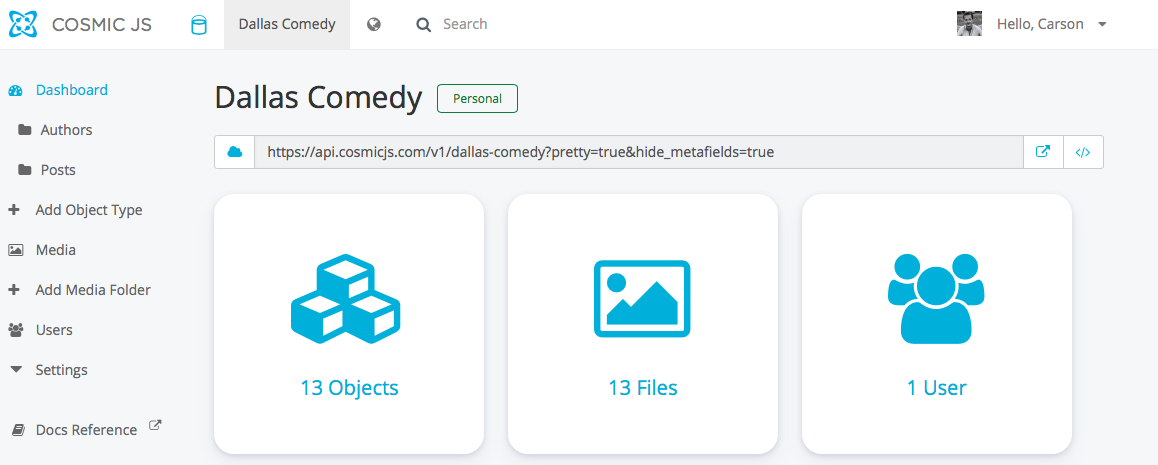This screenshot has width=1158, height=465.
Task: Click Add Object Type
Action: 88,210
